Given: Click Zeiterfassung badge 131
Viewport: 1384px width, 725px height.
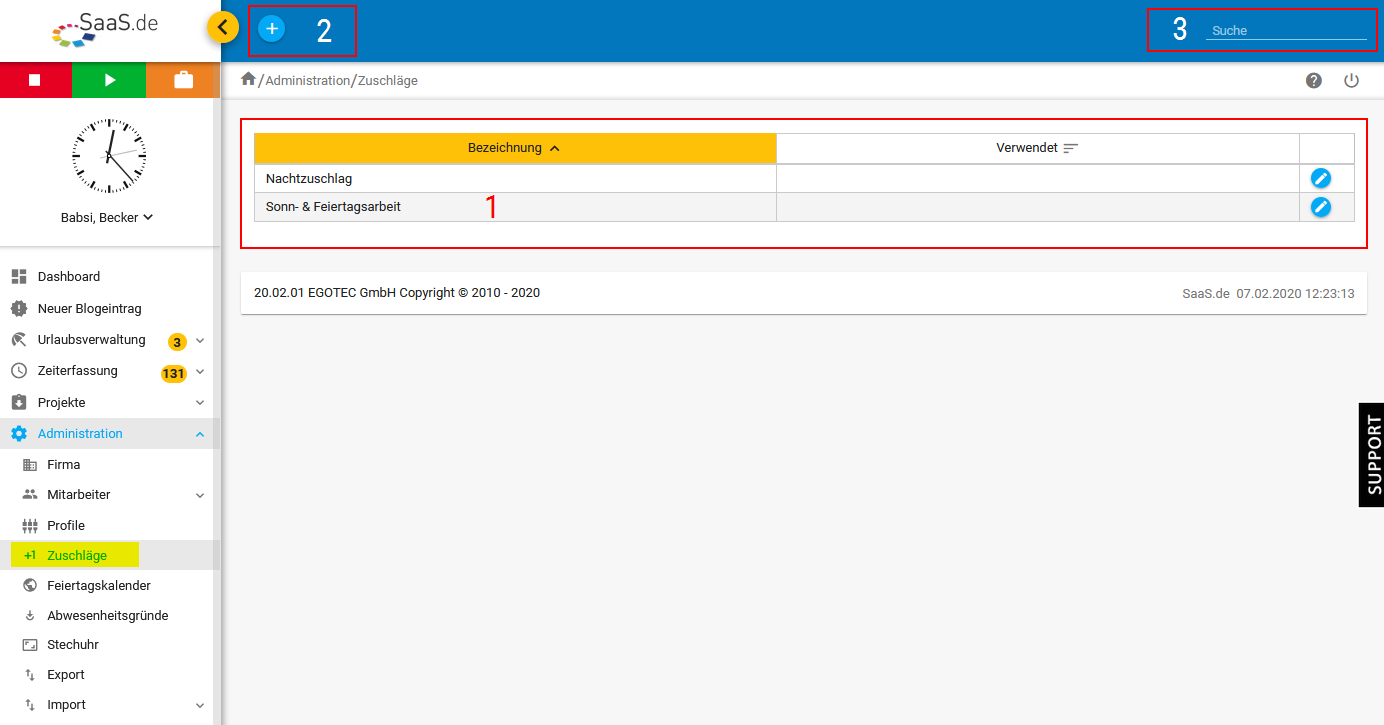Looking at the screenshot, I should point(174,374).
